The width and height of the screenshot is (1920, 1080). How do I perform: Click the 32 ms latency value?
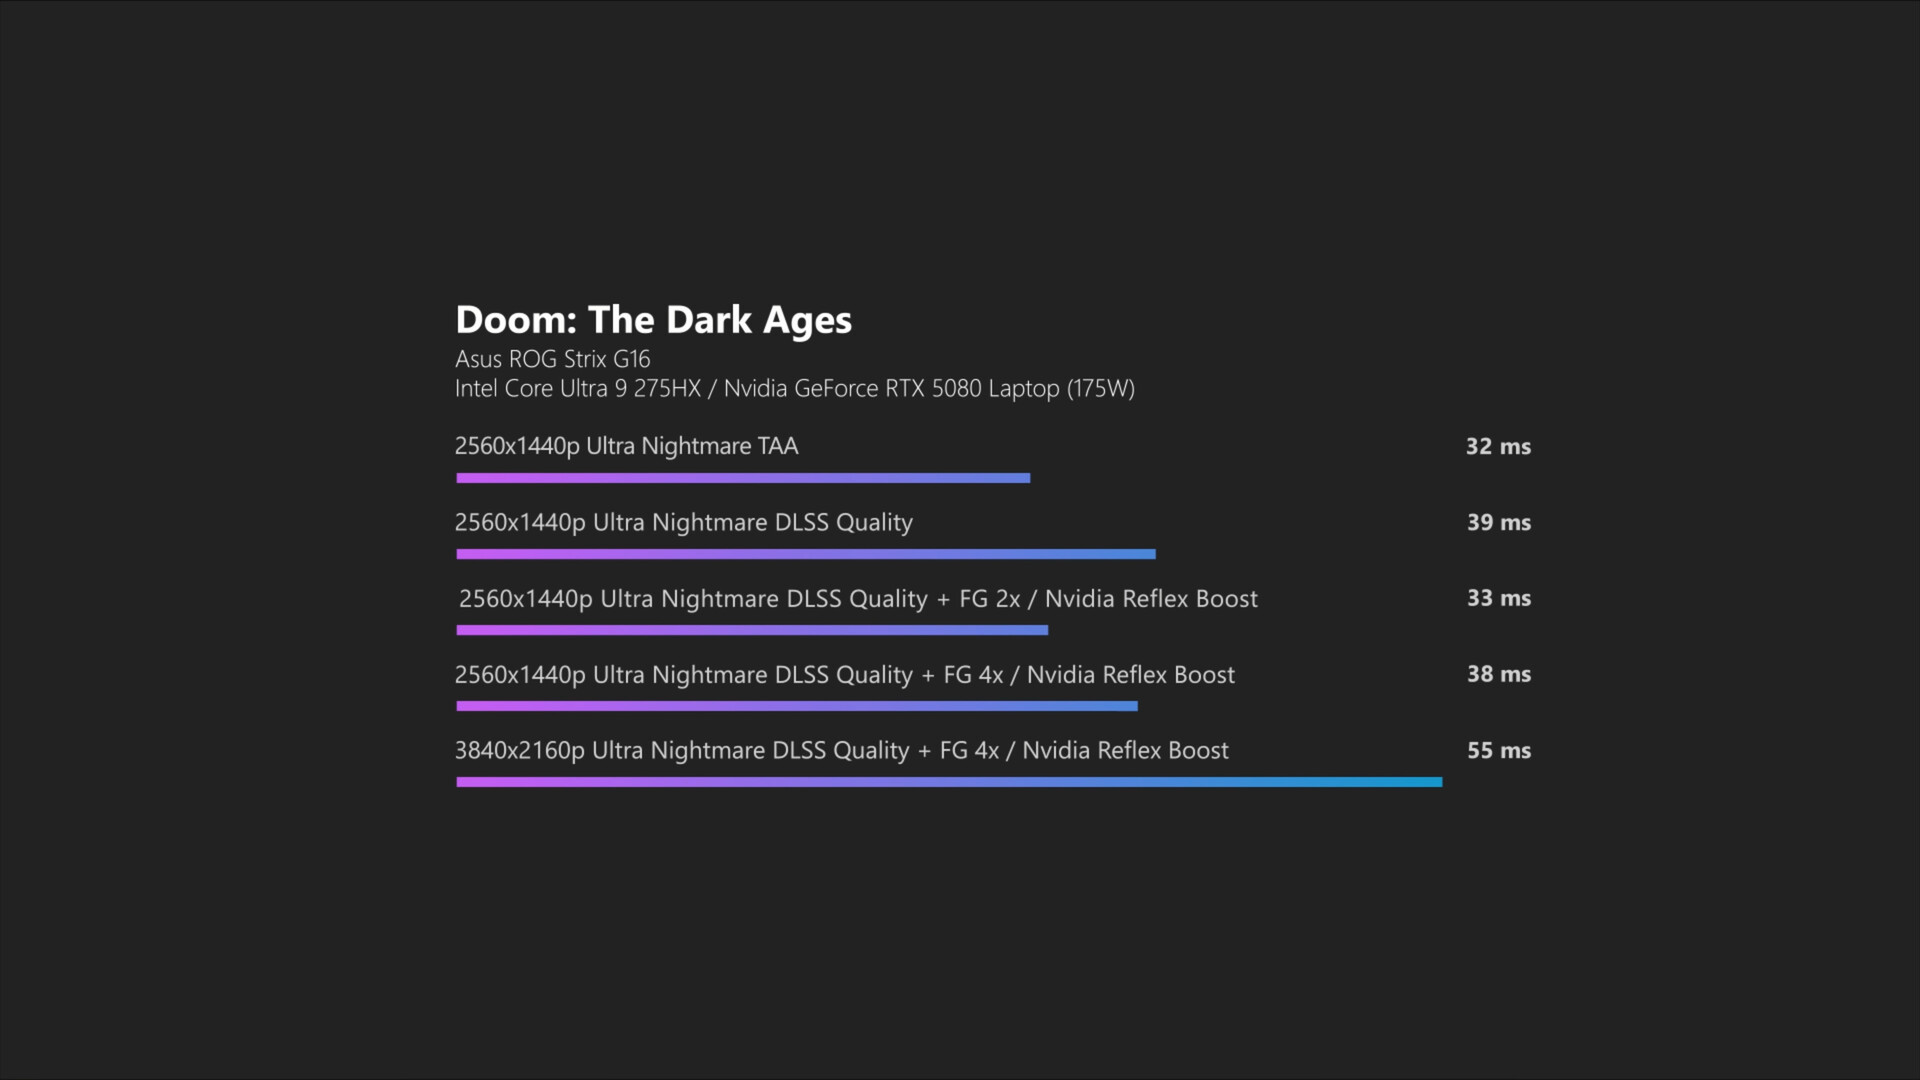pyautogui.click(x=1497, y=447)
